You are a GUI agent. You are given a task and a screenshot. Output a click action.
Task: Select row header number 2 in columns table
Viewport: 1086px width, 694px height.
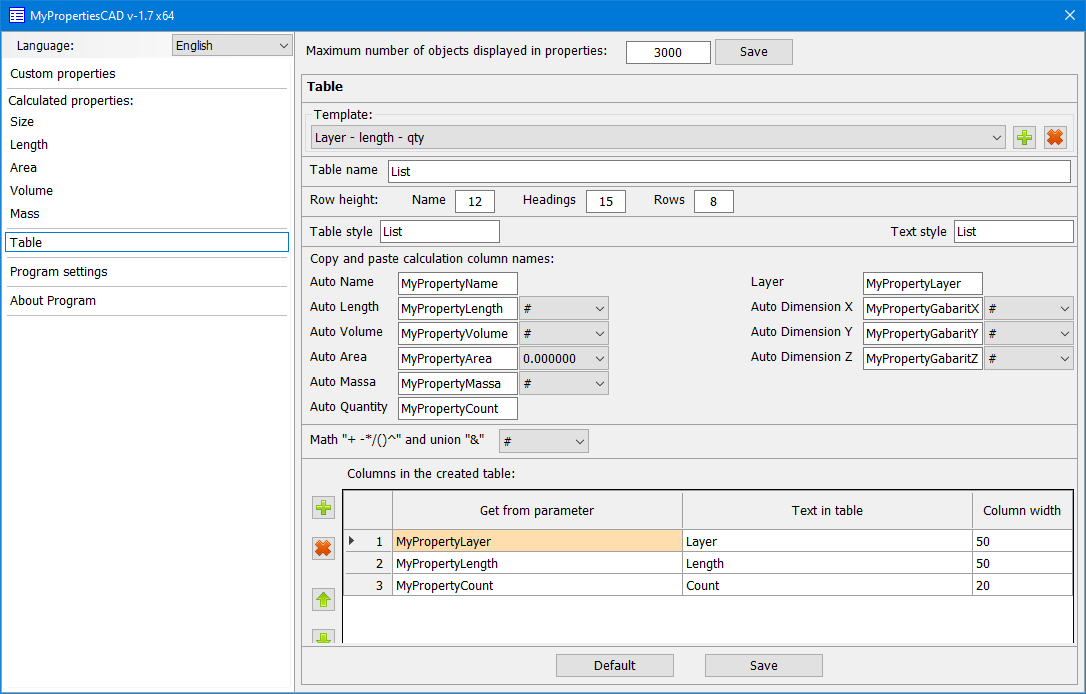368,564
